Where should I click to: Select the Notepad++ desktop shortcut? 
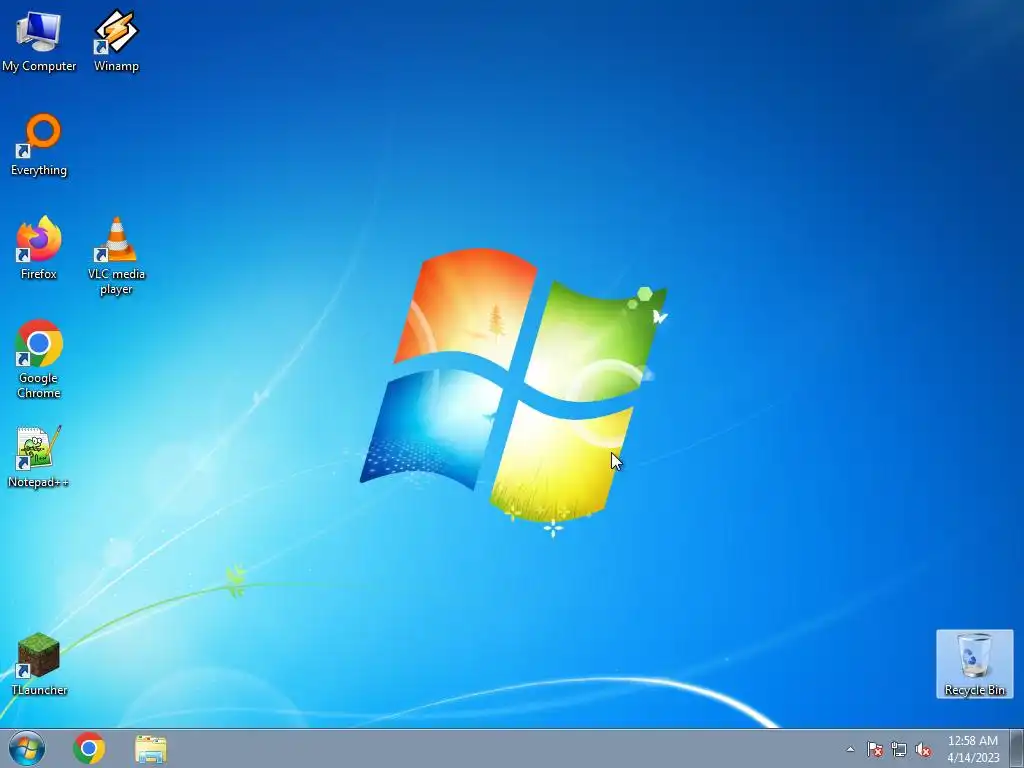point(39,457)
